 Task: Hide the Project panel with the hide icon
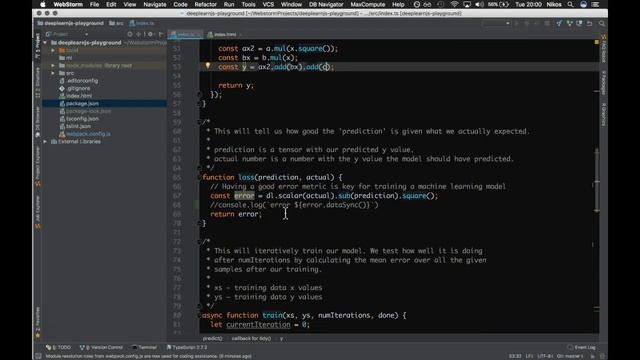[x=161, y=34]
